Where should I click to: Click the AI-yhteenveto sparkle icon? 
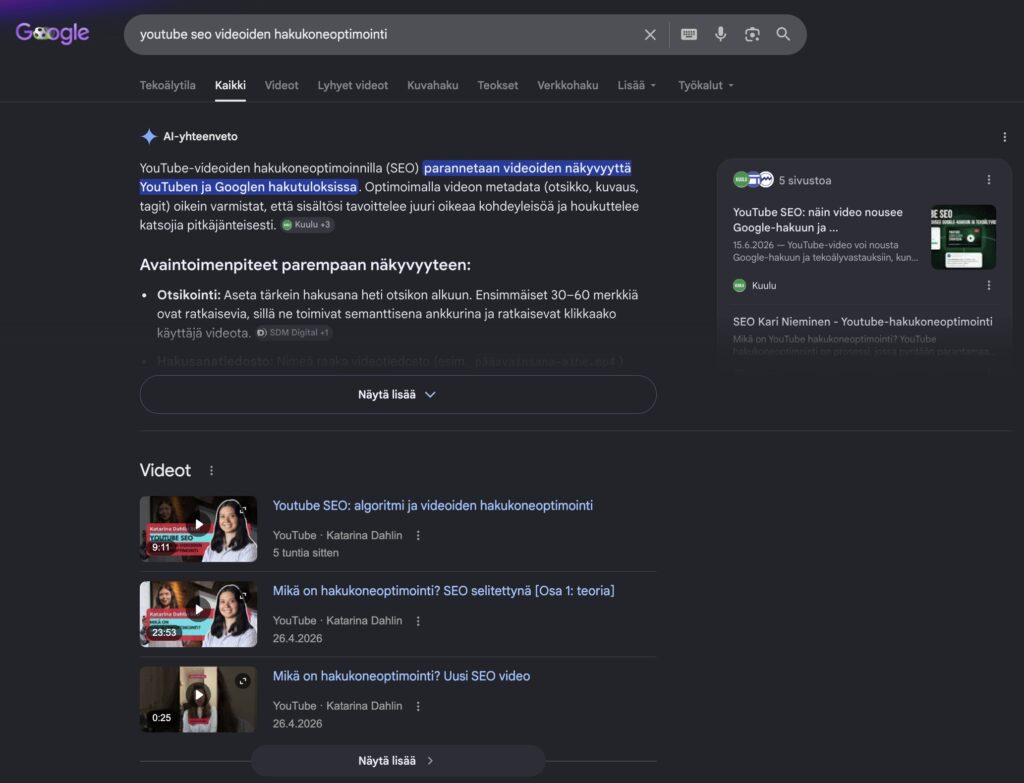149,136
